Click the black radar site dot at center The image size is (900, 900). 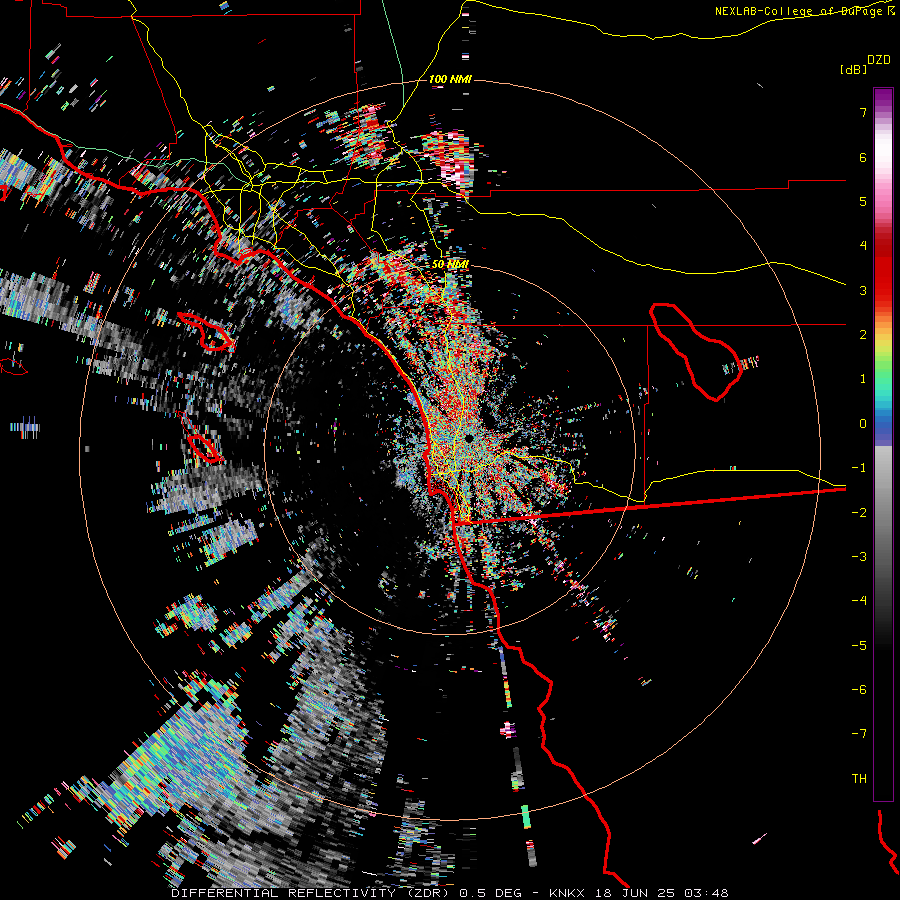coord(469,438)
